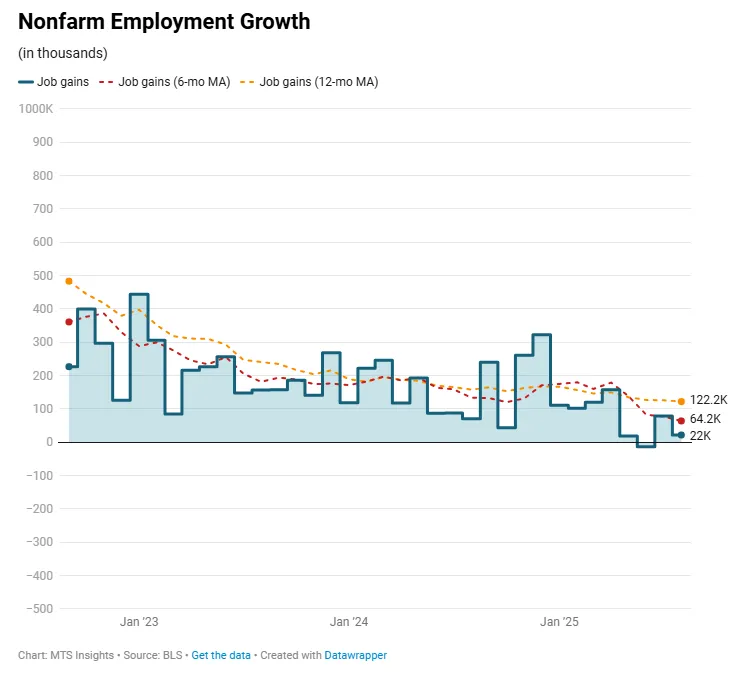The height and width of the screenshot is (675, 741).
Task: Click the 122.2K value label
Action: point(709,400)
